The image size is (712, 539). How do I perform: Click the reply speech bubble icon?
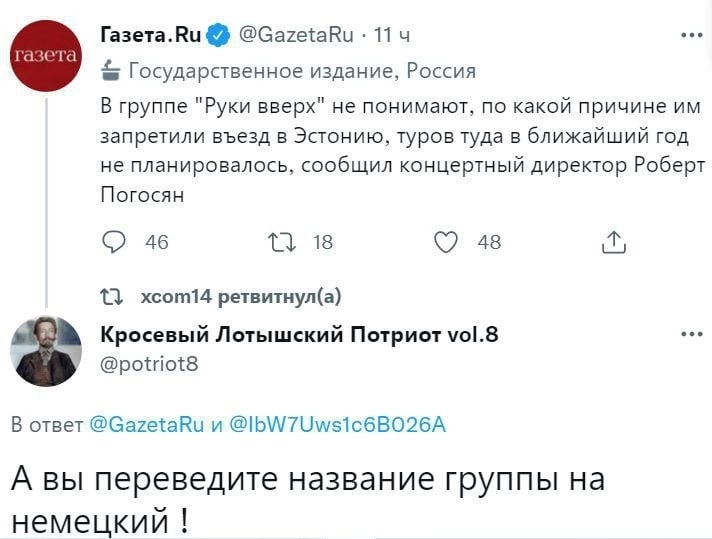pos(116,241)
